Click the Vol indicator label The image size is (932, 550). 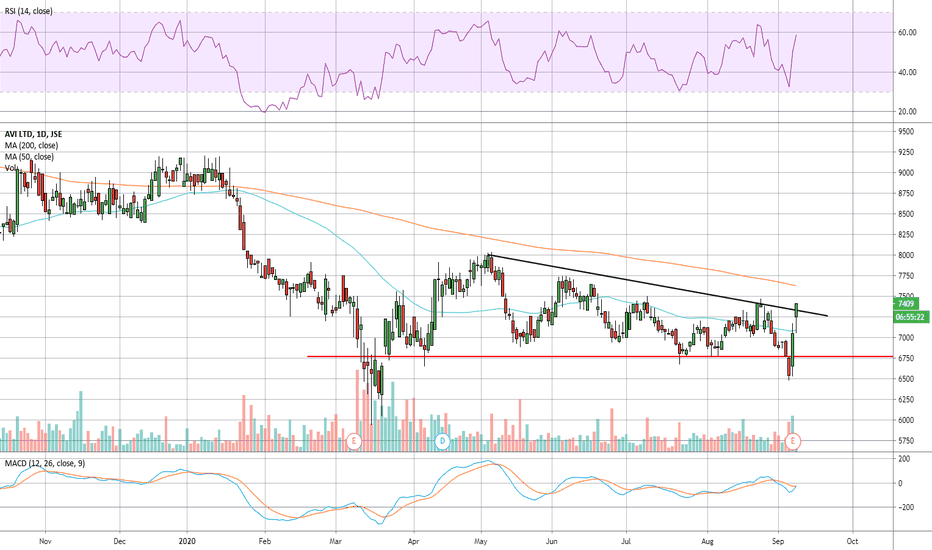click(10, 168)
